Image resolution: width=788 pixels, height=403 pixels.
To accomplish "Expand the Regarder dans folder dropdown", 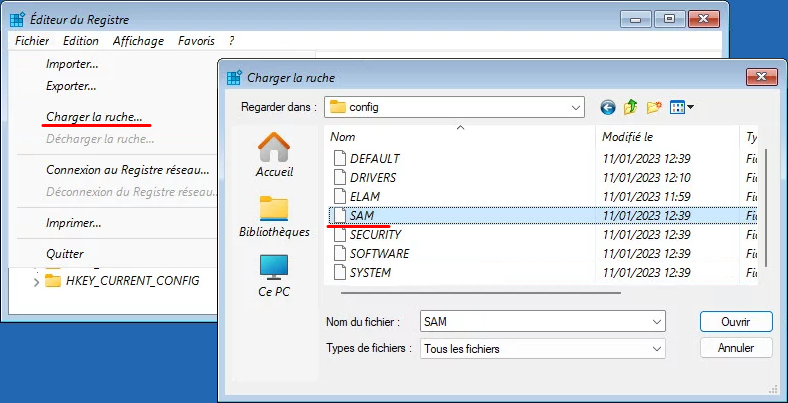I will point(575,107).
